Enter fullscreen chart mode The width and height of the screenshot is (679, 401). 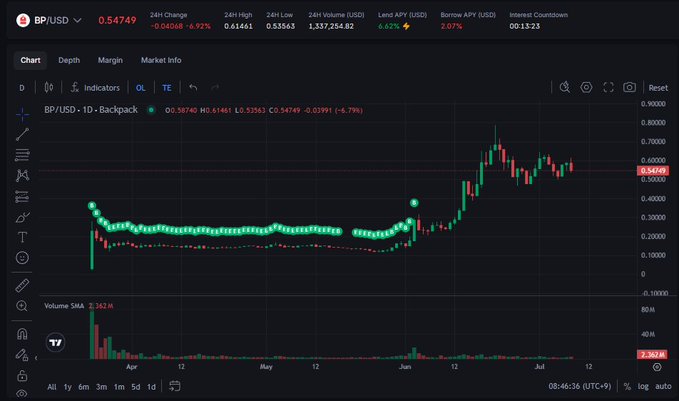(x=608, y=87)
